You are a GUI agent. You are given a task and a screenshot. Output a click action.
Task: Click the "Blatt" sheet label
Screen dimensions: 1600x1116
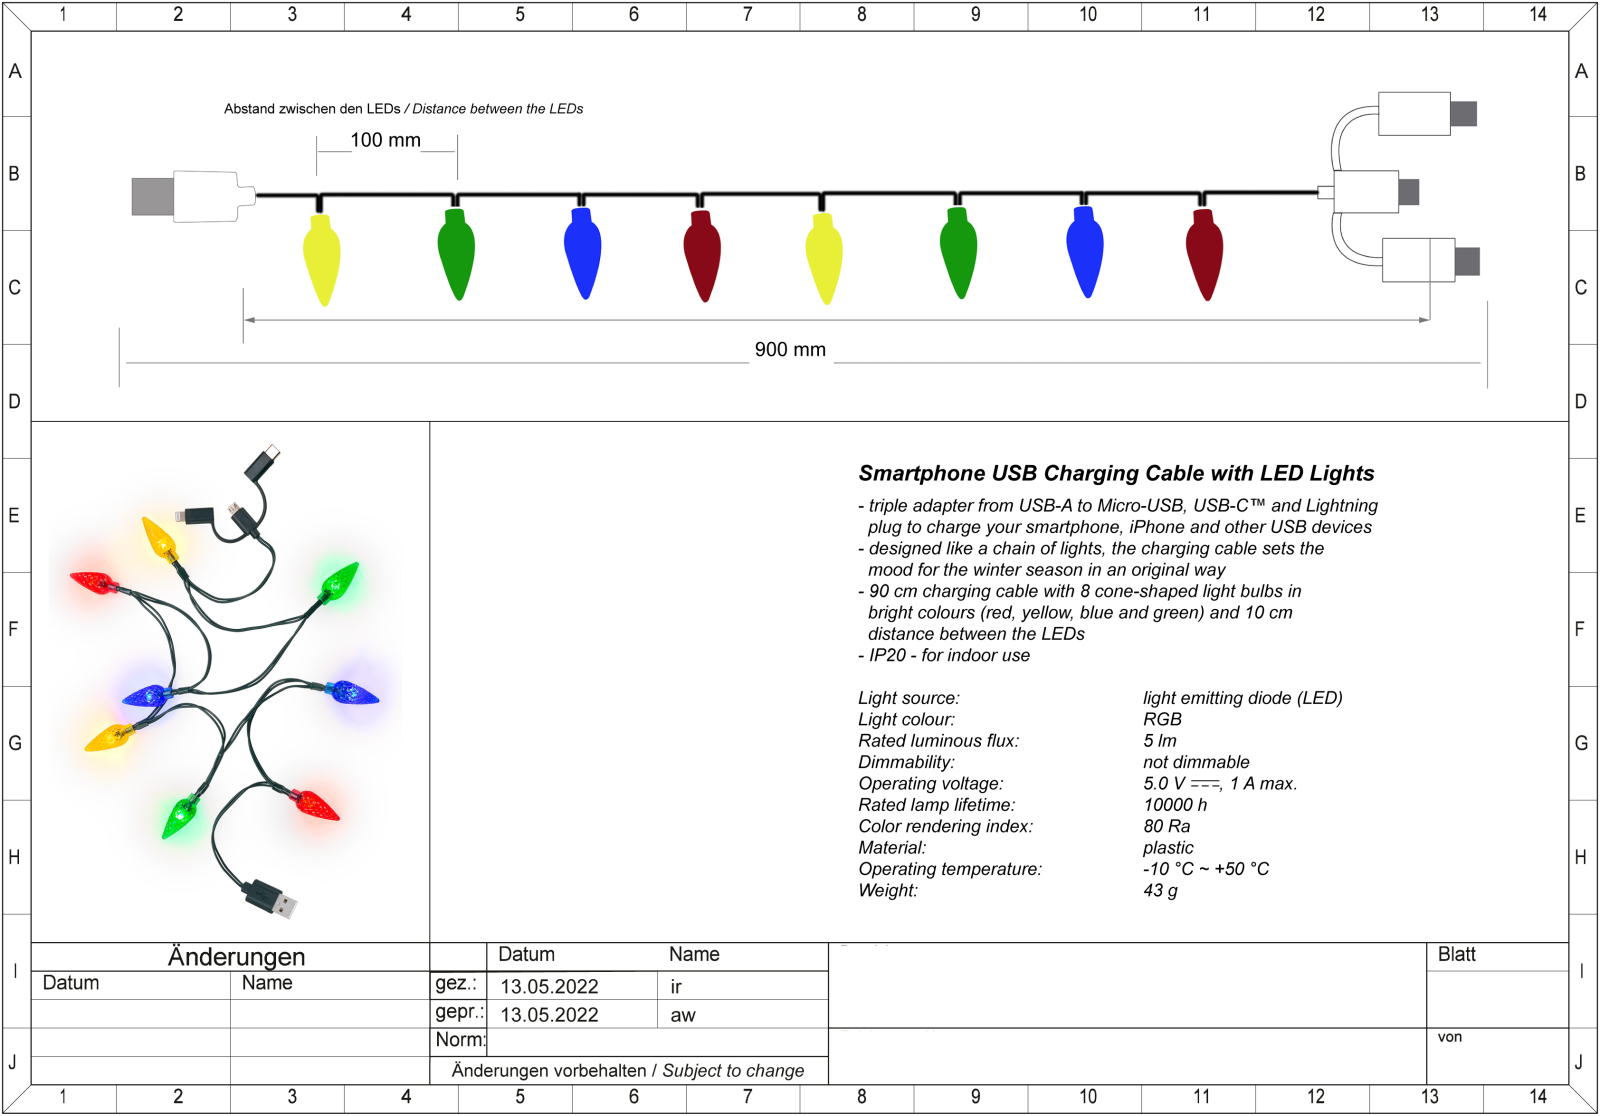pyautogui.click(x=1456, y=954)
